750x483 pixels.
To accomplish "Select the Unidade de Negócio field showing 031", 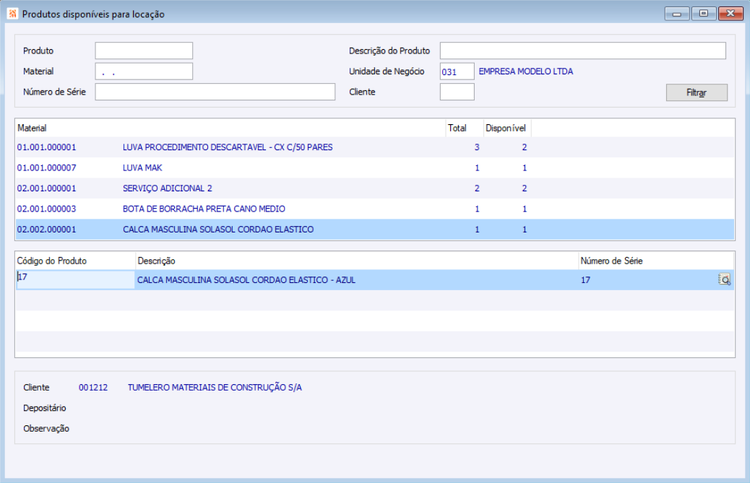I will click(457, 71).
